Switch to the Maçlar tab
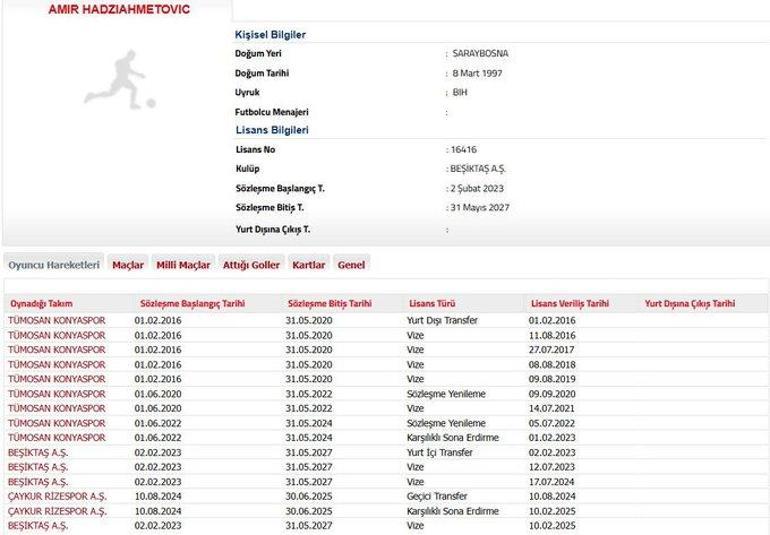 coord(128,265)
